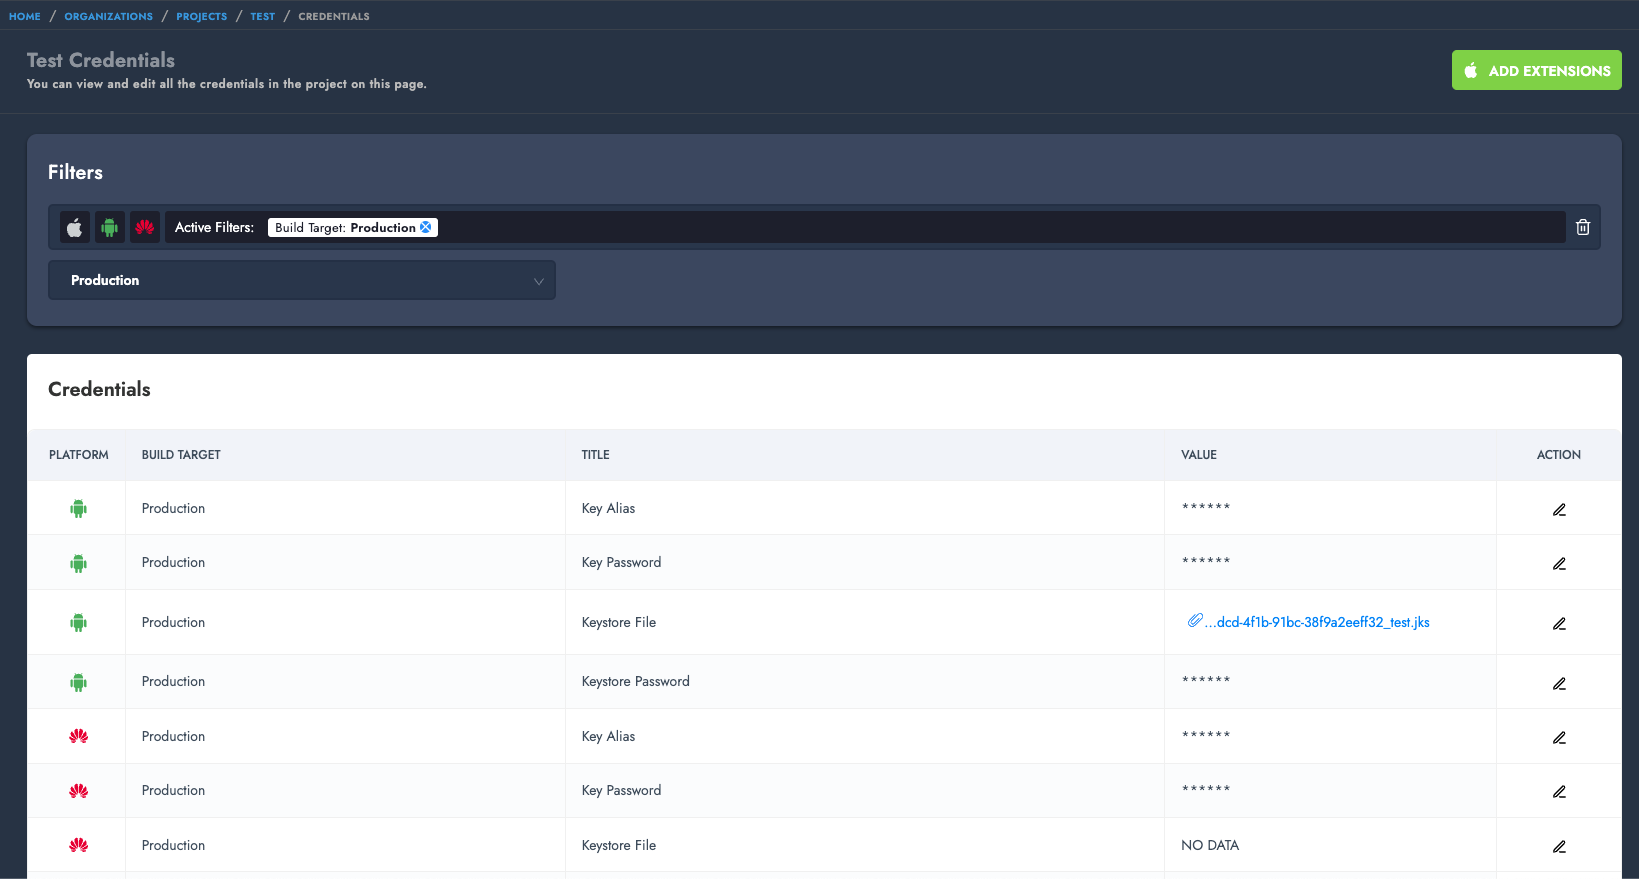The width and height of the screenshot is (1639, 879).
Task: Navigate to Projects breadcrumb
Action: point(202,16)
